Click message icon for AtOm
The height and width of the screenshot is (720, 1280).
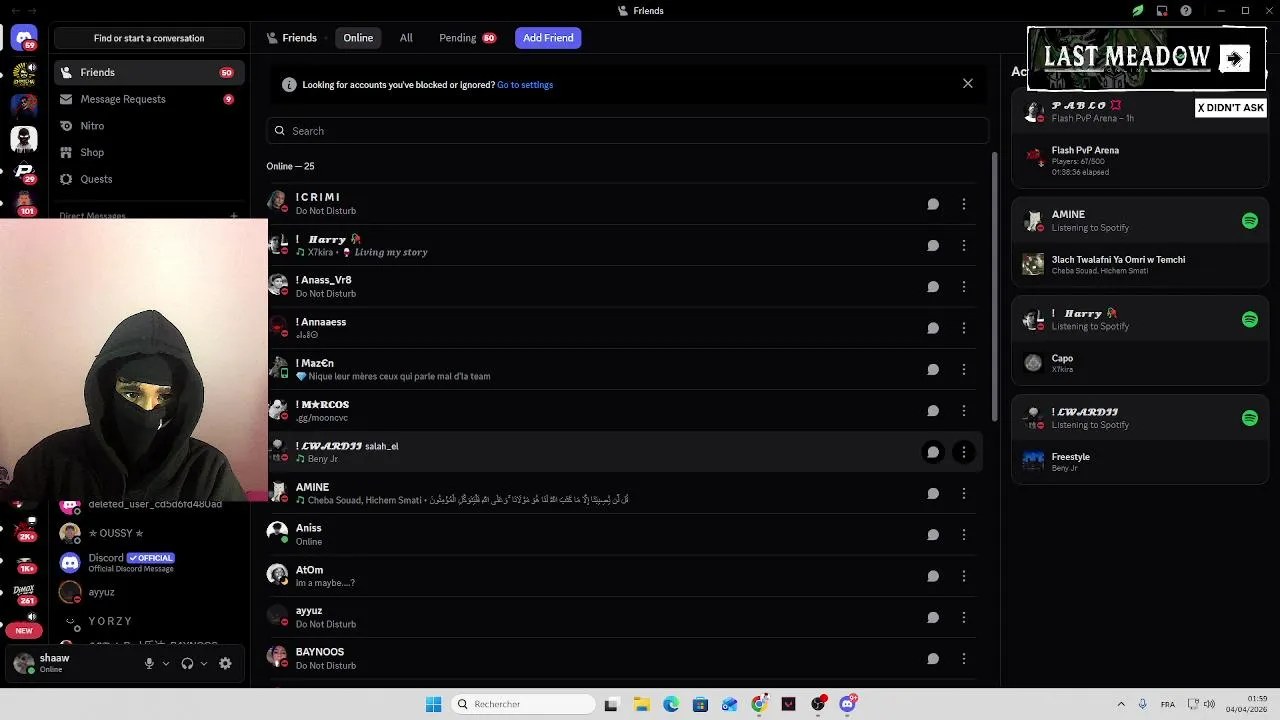click(933, 576)
